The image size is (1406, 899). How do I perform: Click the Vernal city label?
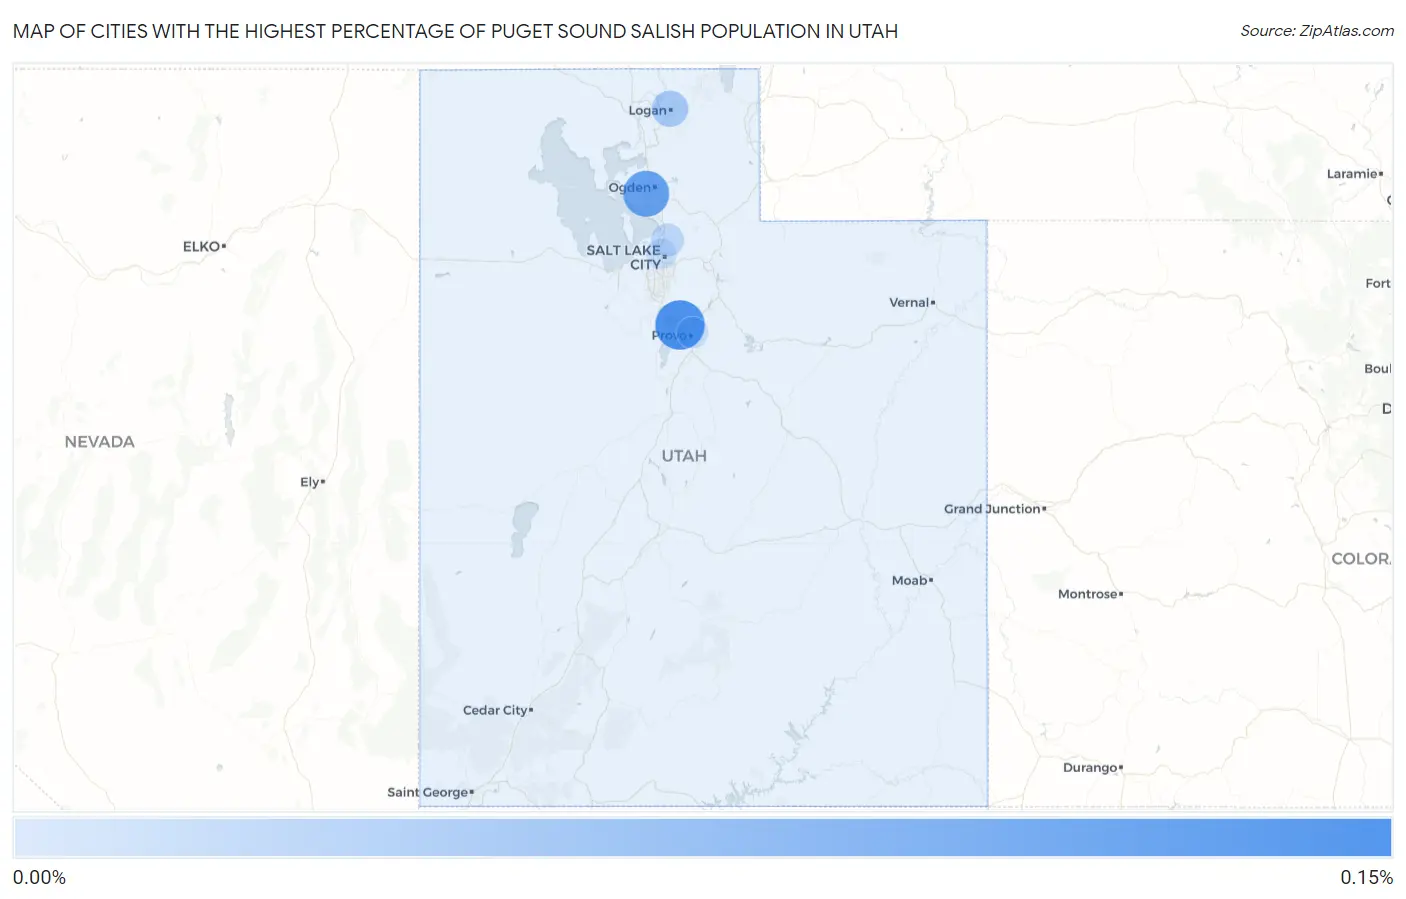point(909,302)
